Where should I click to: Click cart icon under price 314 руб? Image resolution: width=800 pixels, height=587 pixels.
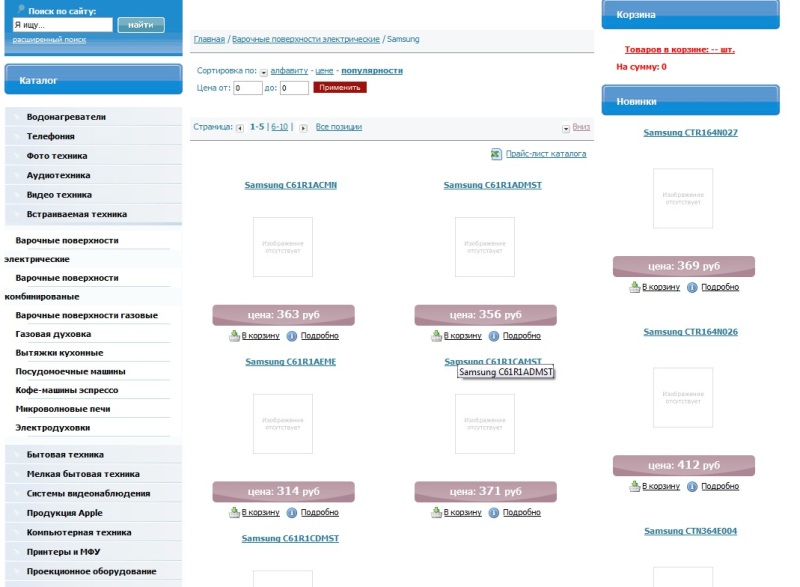click(x=234, y=512)
